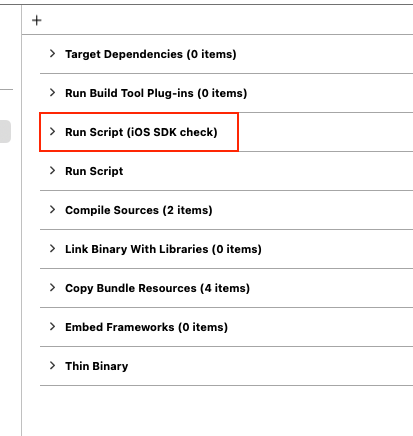Expand the Run Build Tool Plug-ins chevron
413x436 pixels.
(x=52, y=92)
